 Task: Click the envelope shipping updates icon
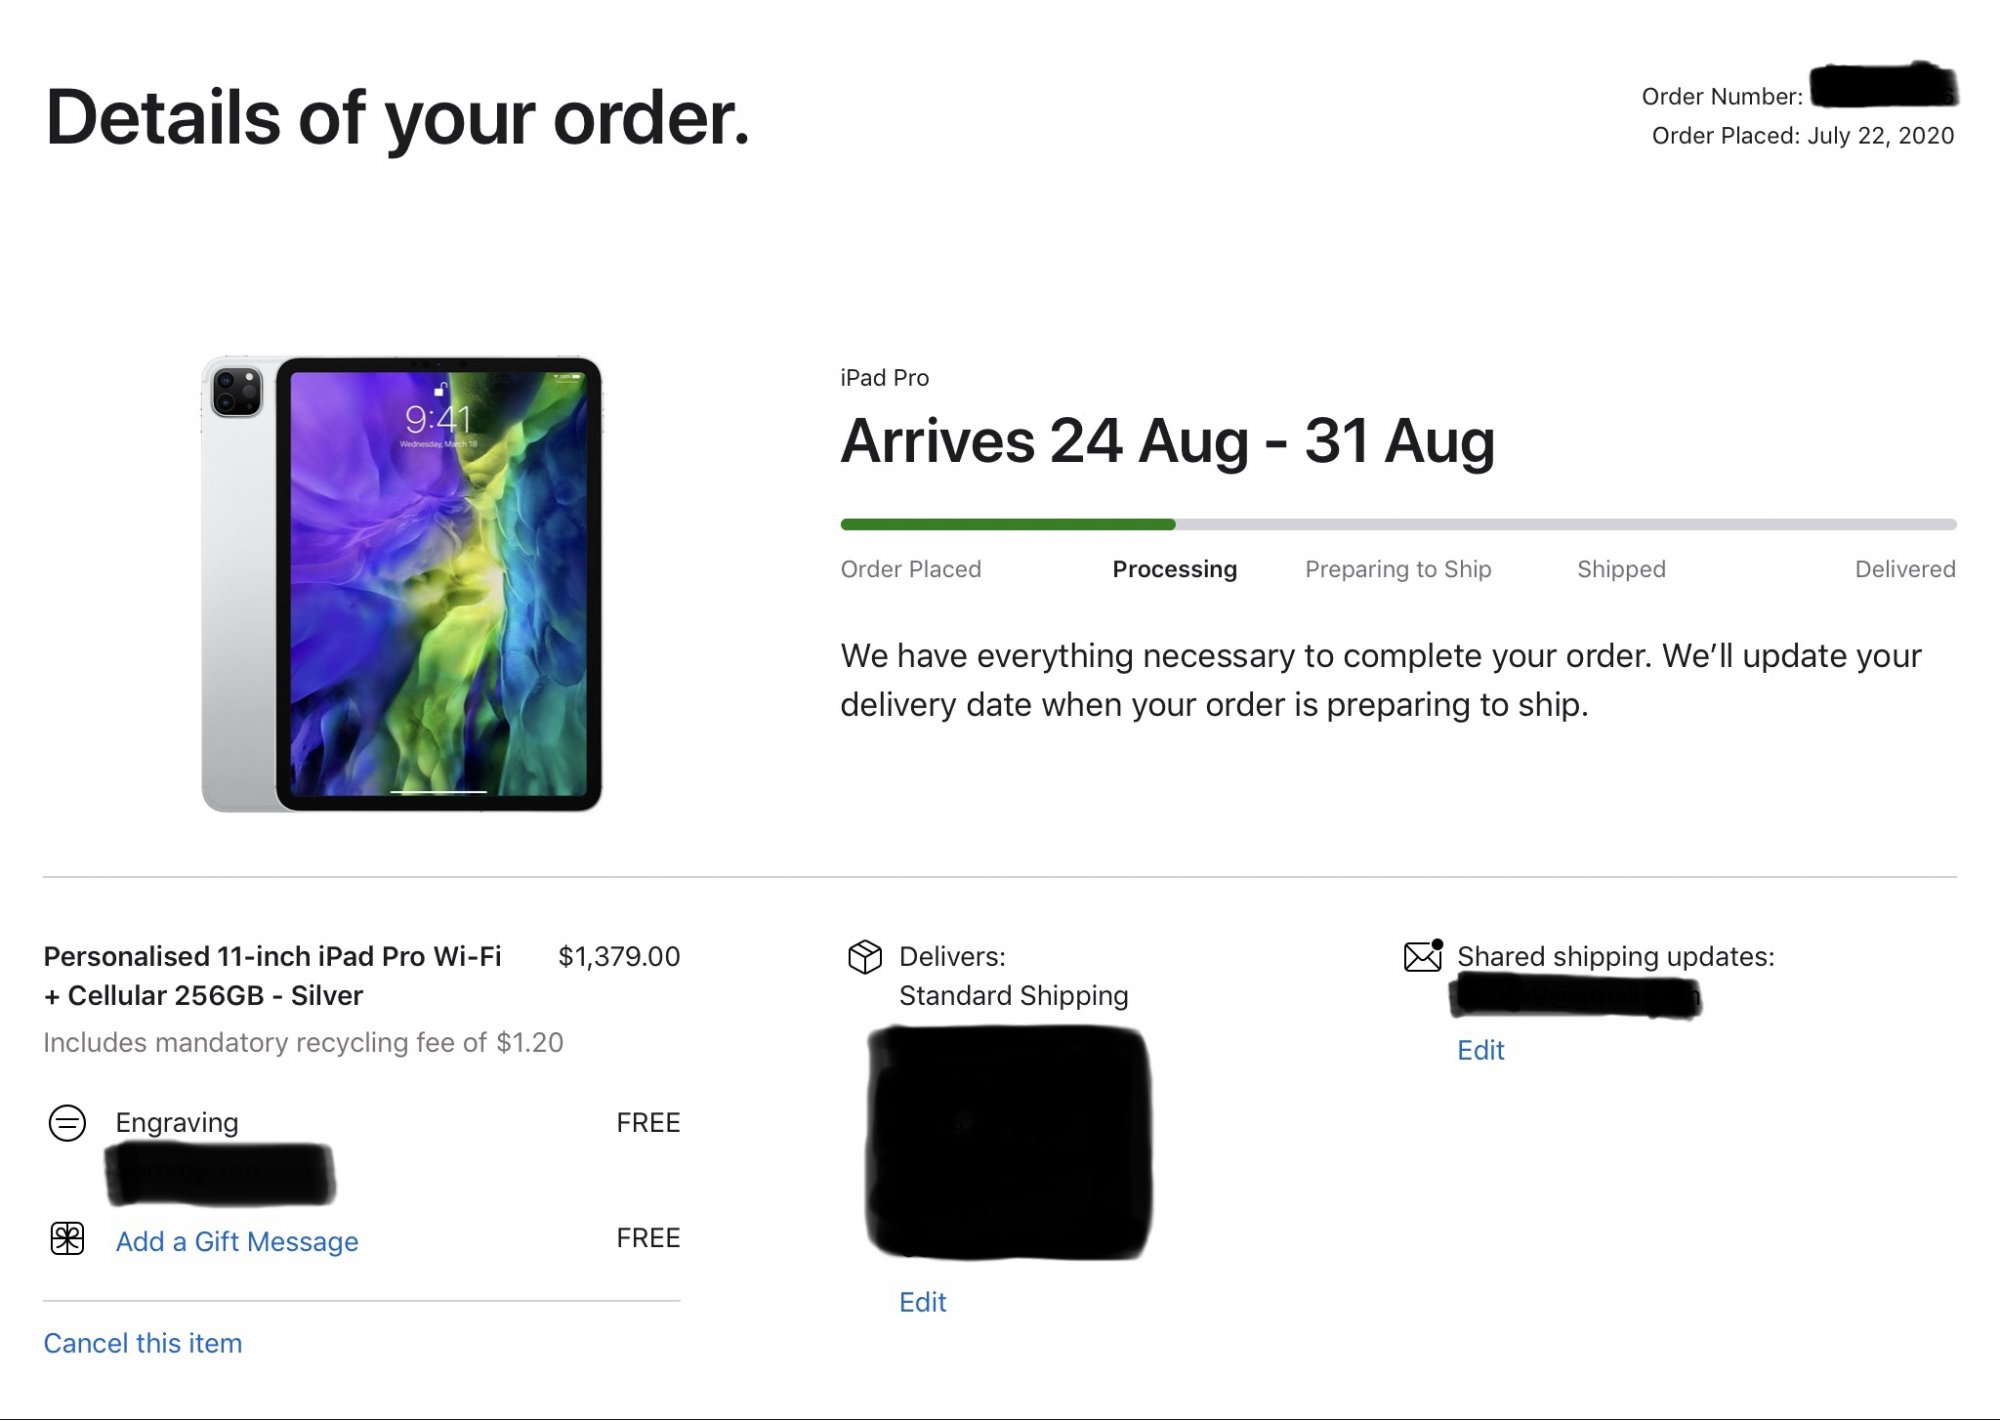click(x=1422, y=957)
